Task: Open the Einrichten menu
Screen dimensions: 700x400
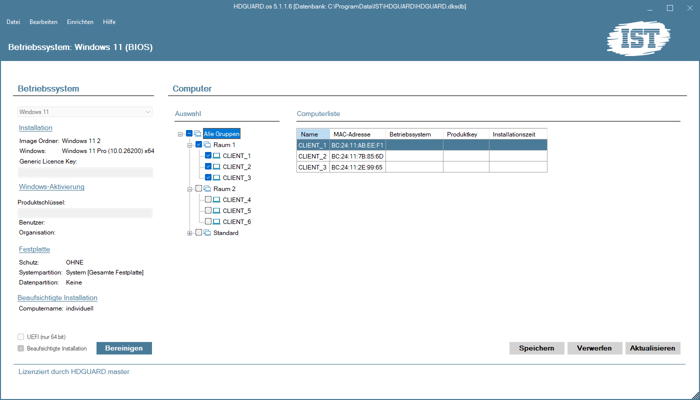Action: (80, 22)
